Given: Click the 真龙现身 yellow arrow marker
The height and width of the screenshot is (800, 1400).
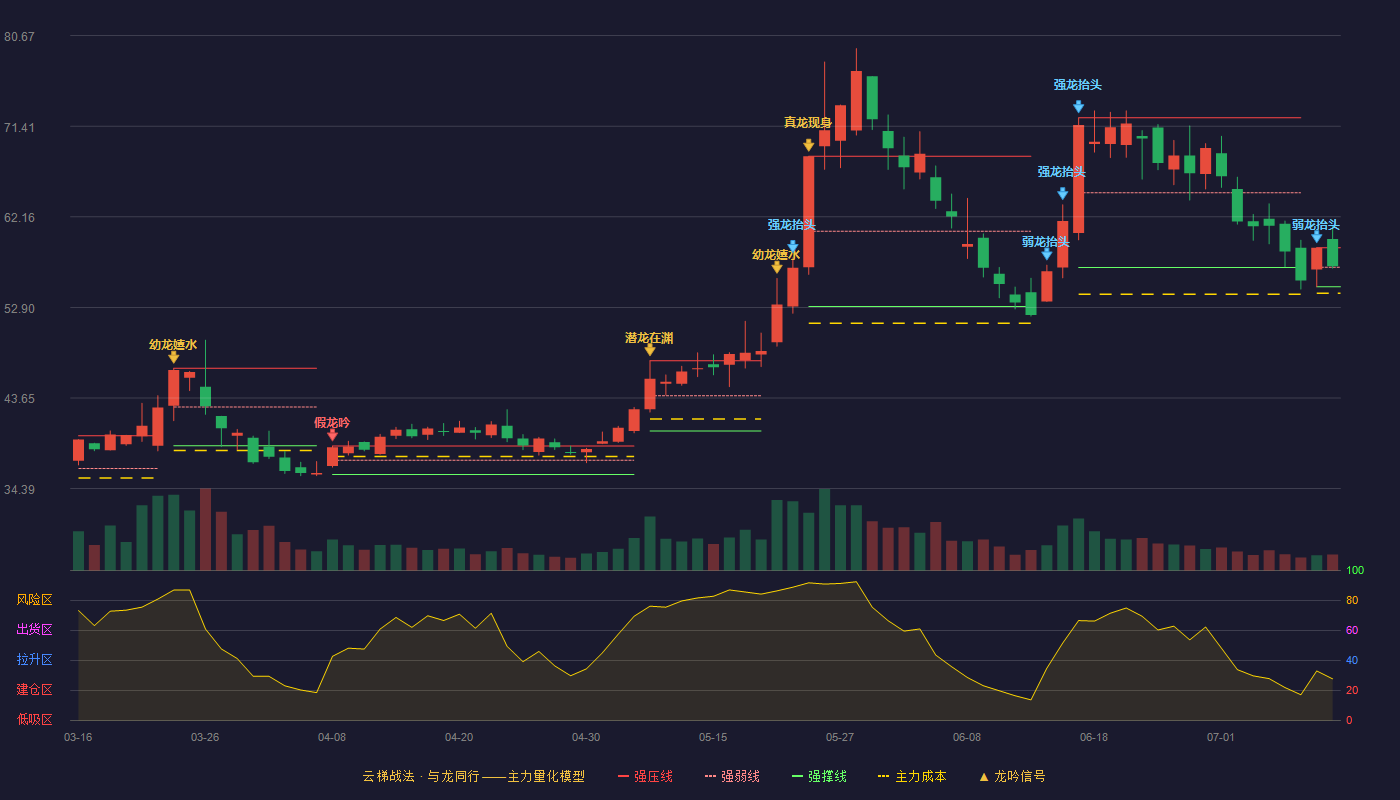Looking at the screenshot, I should coord(808,145).
